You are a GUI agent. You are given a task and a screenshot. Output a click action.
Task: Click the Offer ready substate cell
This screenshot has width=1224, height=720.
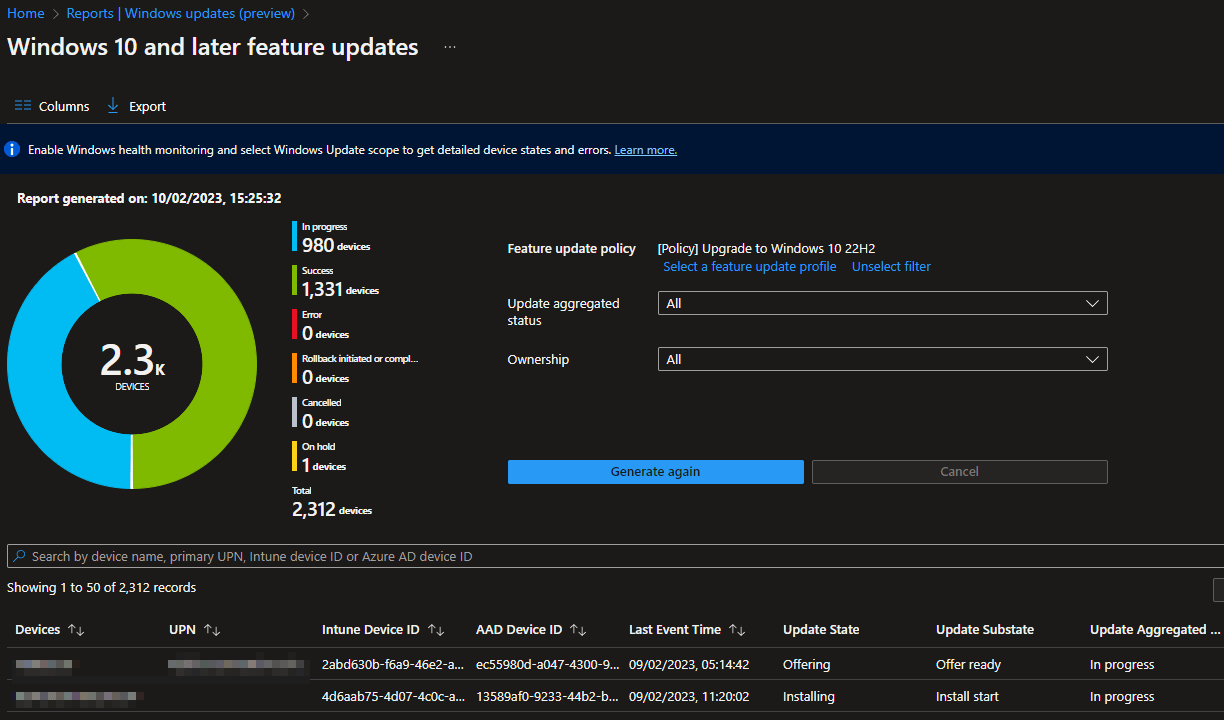pos(968,665)
